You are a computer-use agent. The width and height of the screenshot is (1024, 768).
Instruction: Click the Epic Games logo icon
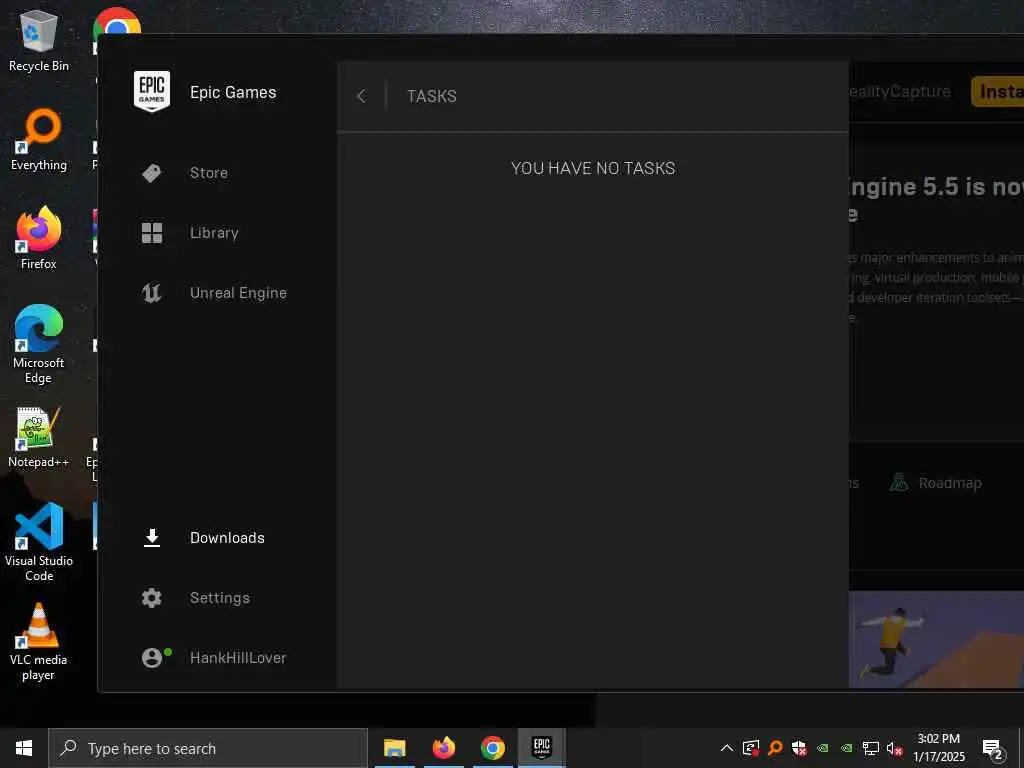[152, 91]
